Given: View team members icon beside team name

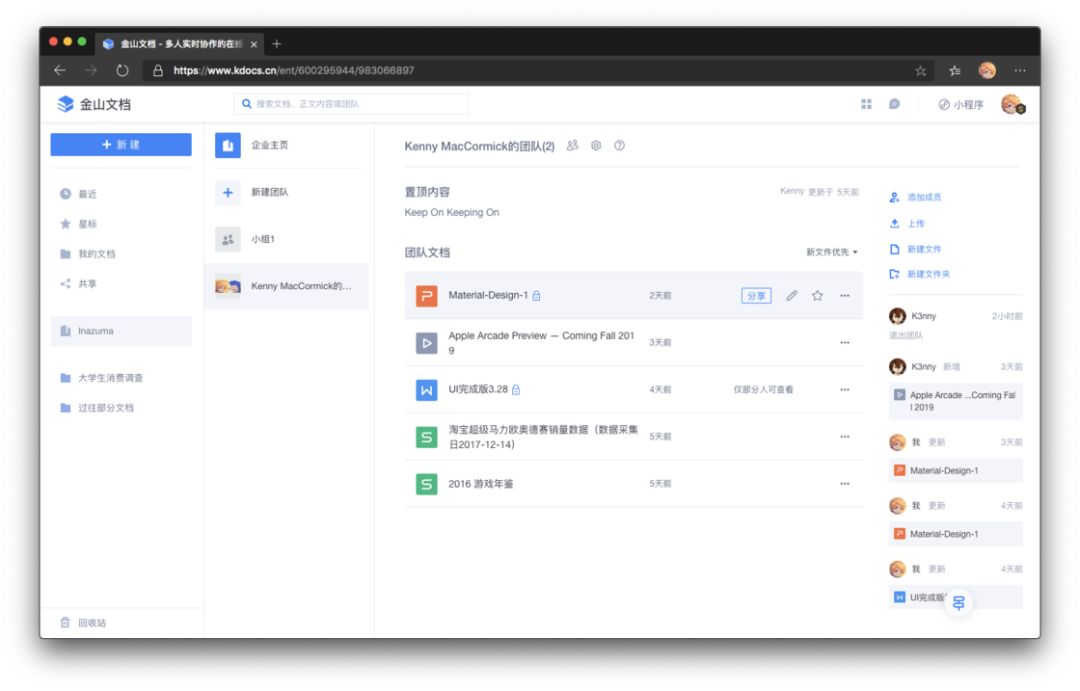Looking at the screenshot, I should [x=572, y=145].
